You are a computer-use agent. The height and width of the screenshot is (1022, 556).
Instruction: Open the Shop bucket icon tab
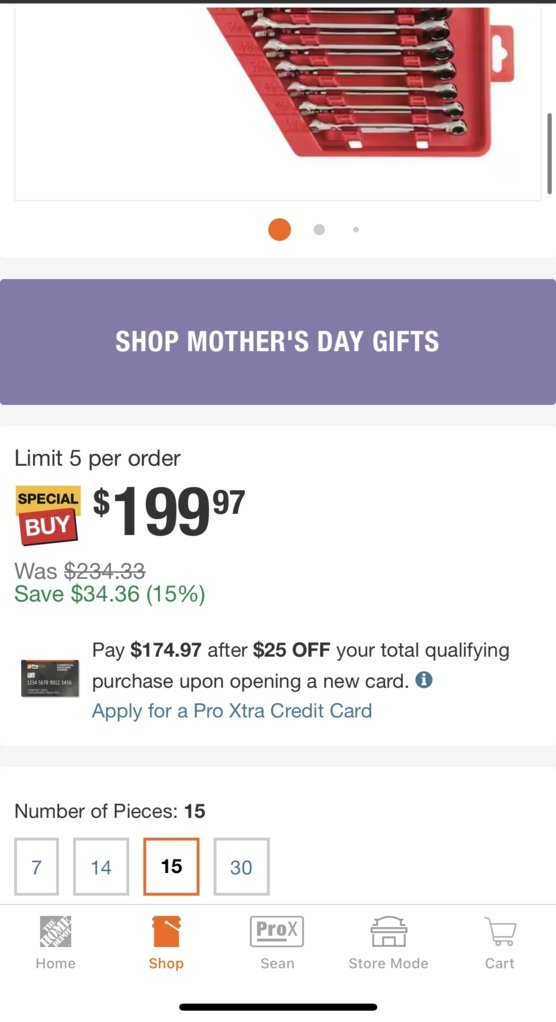(166, 931)
